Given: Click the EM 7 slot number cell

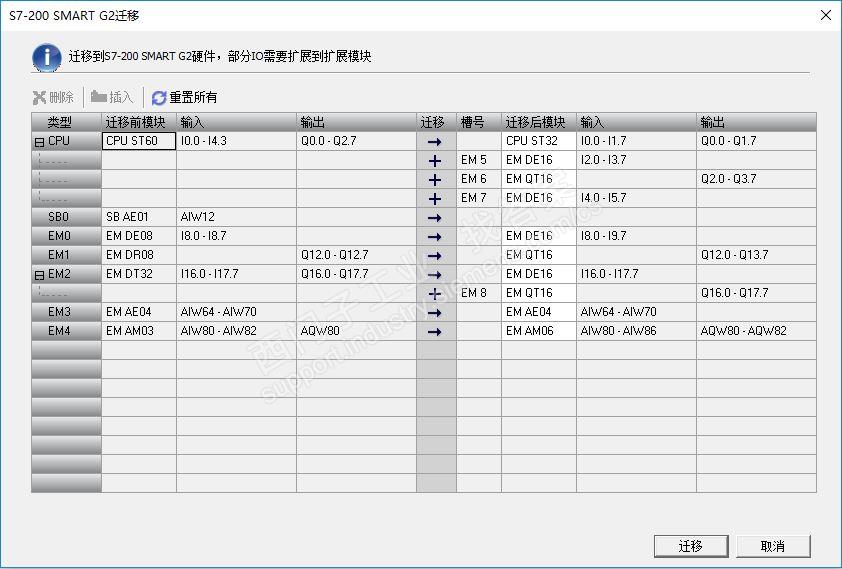Looking at the screenshot, I should coord(478,199).
